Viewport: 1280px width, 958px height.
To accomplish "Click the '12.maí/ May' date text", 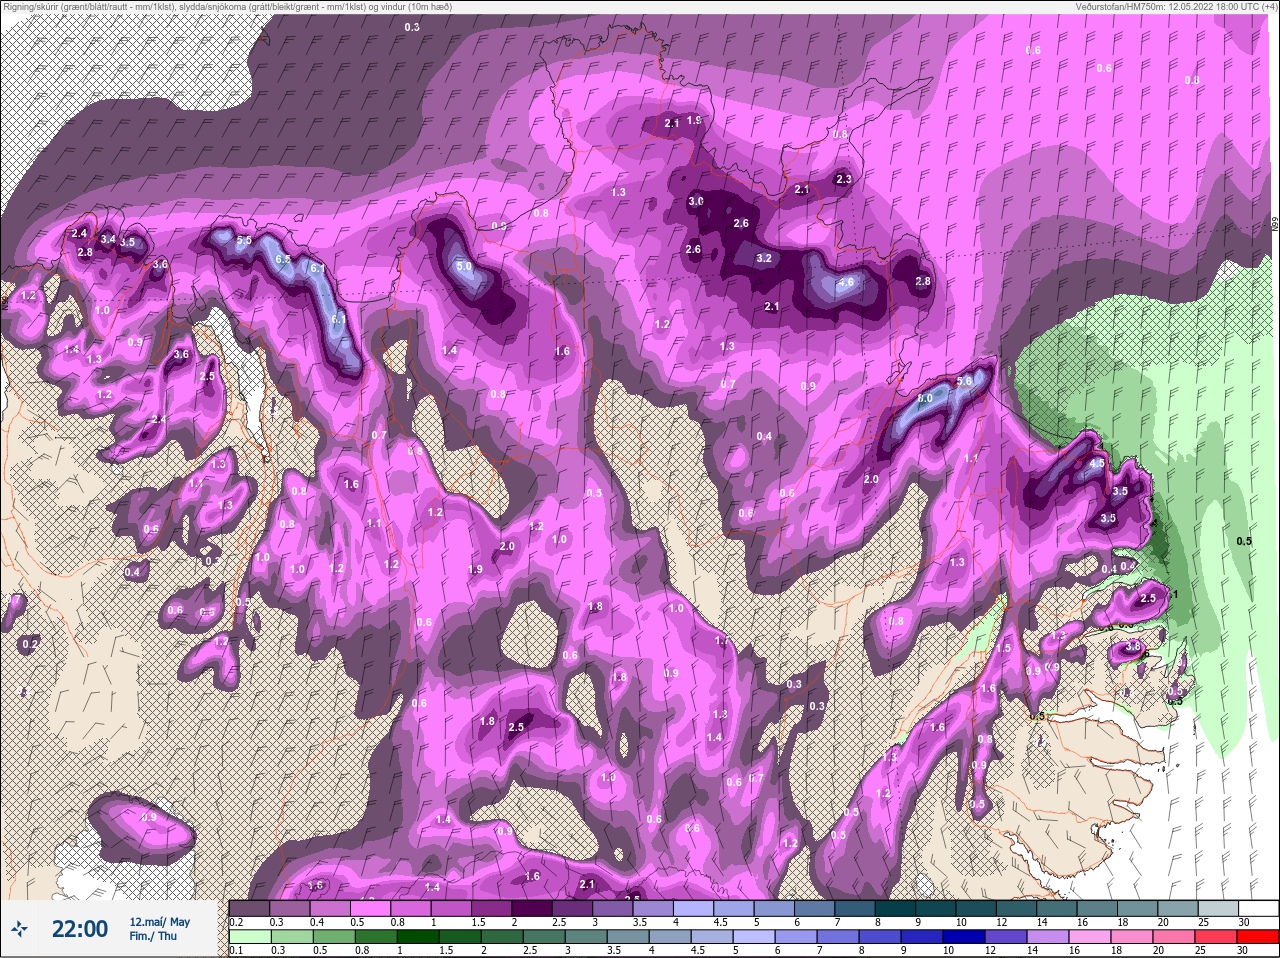I will pos(160,922).
